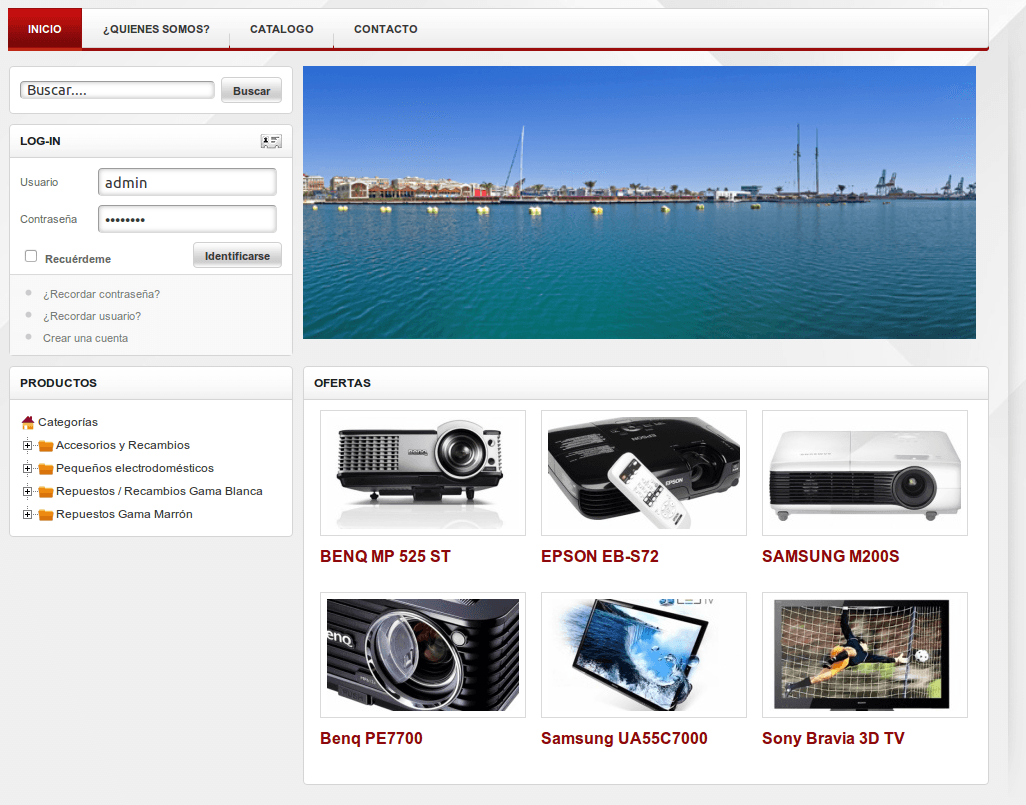Follow the Crear una cuenta link
The width and height of the screenshot is (1026, 805).
86,338
